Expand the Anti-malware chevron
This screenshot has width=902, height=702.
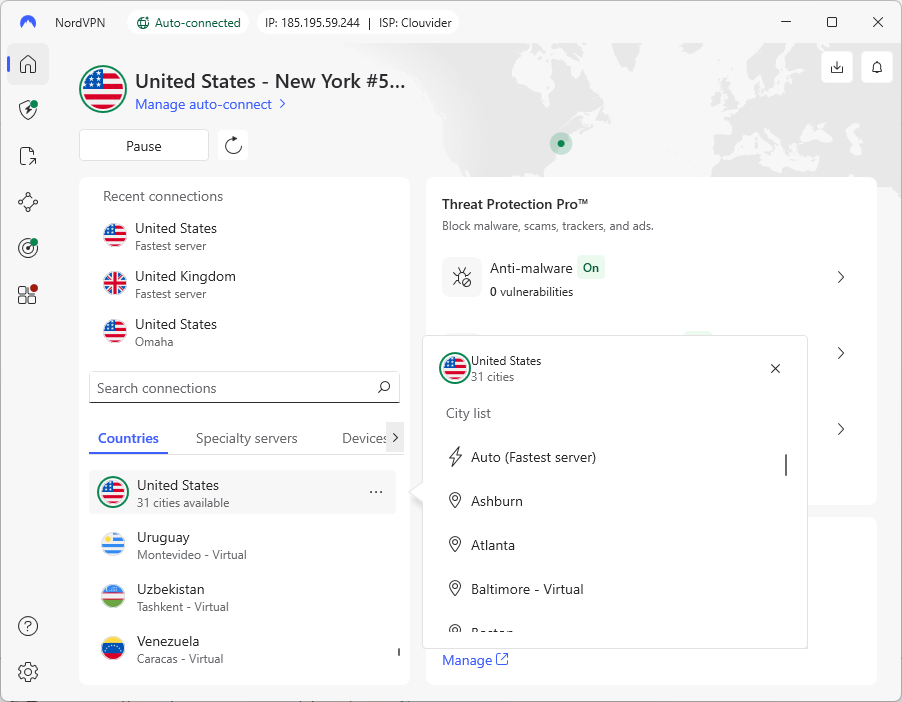(x=840, y=277)
